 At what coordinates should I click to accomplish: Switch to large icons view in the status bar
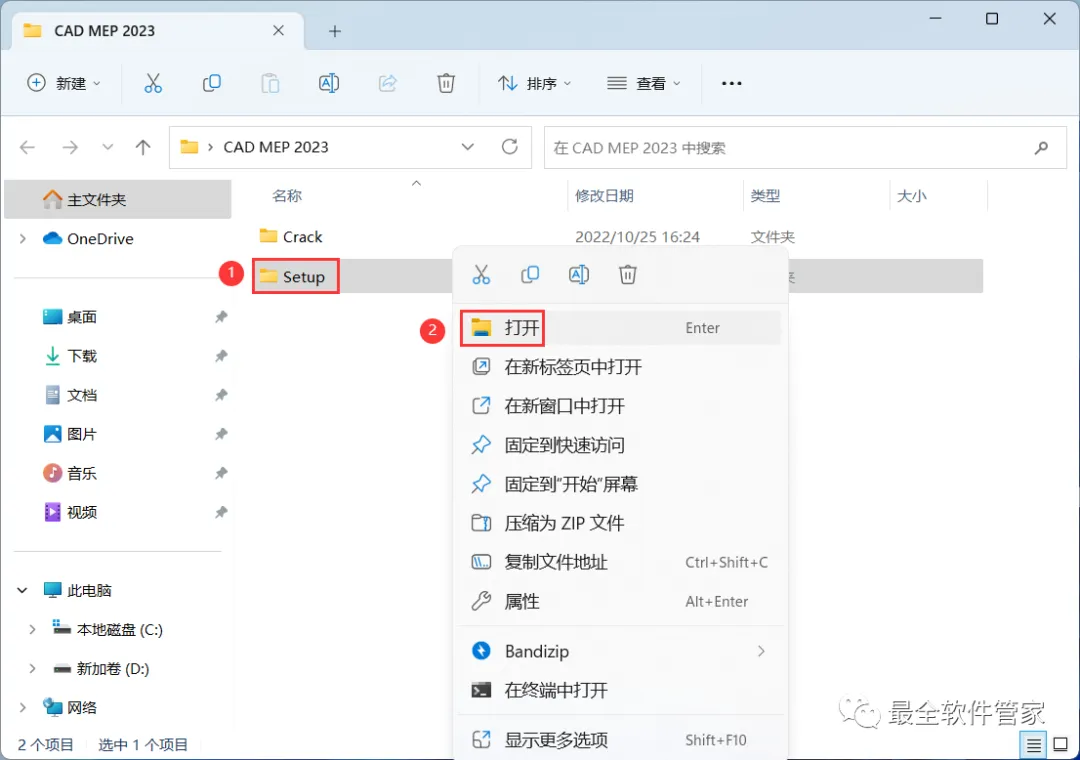[1061, 744]
